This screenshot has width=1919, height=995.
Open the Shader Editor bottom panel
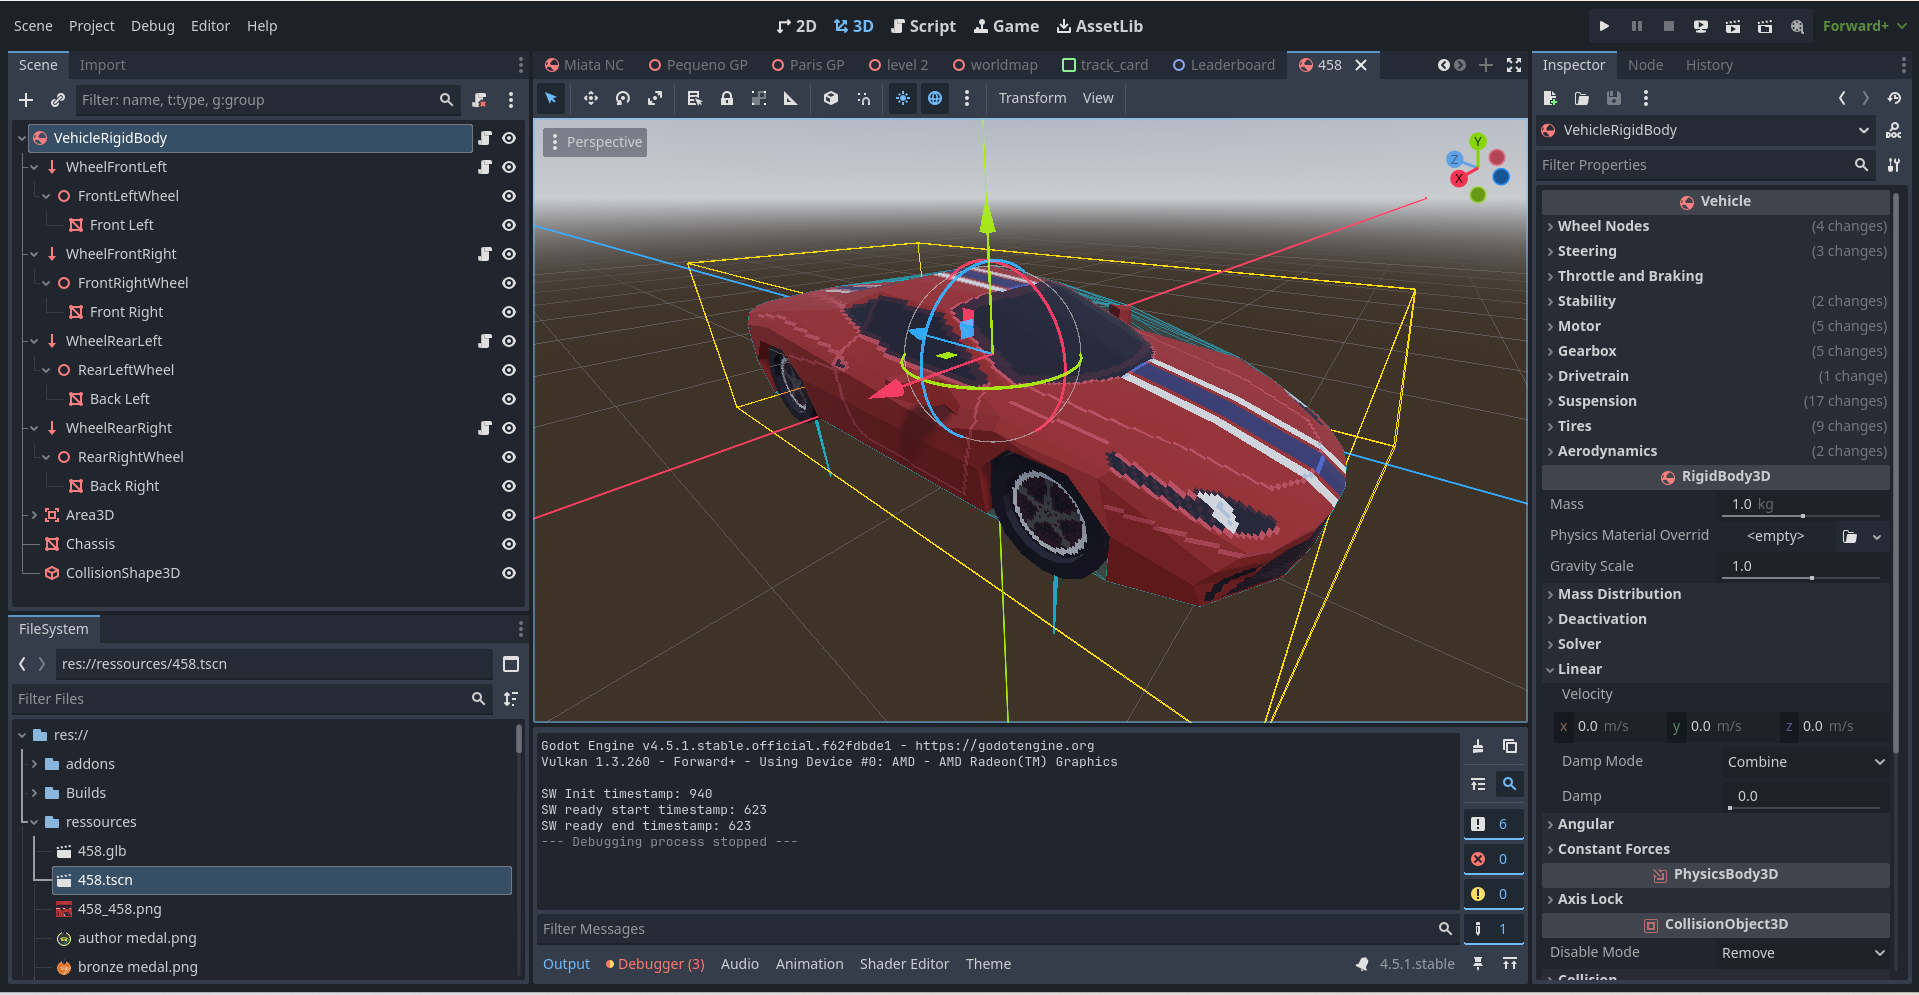click(904, 964)
